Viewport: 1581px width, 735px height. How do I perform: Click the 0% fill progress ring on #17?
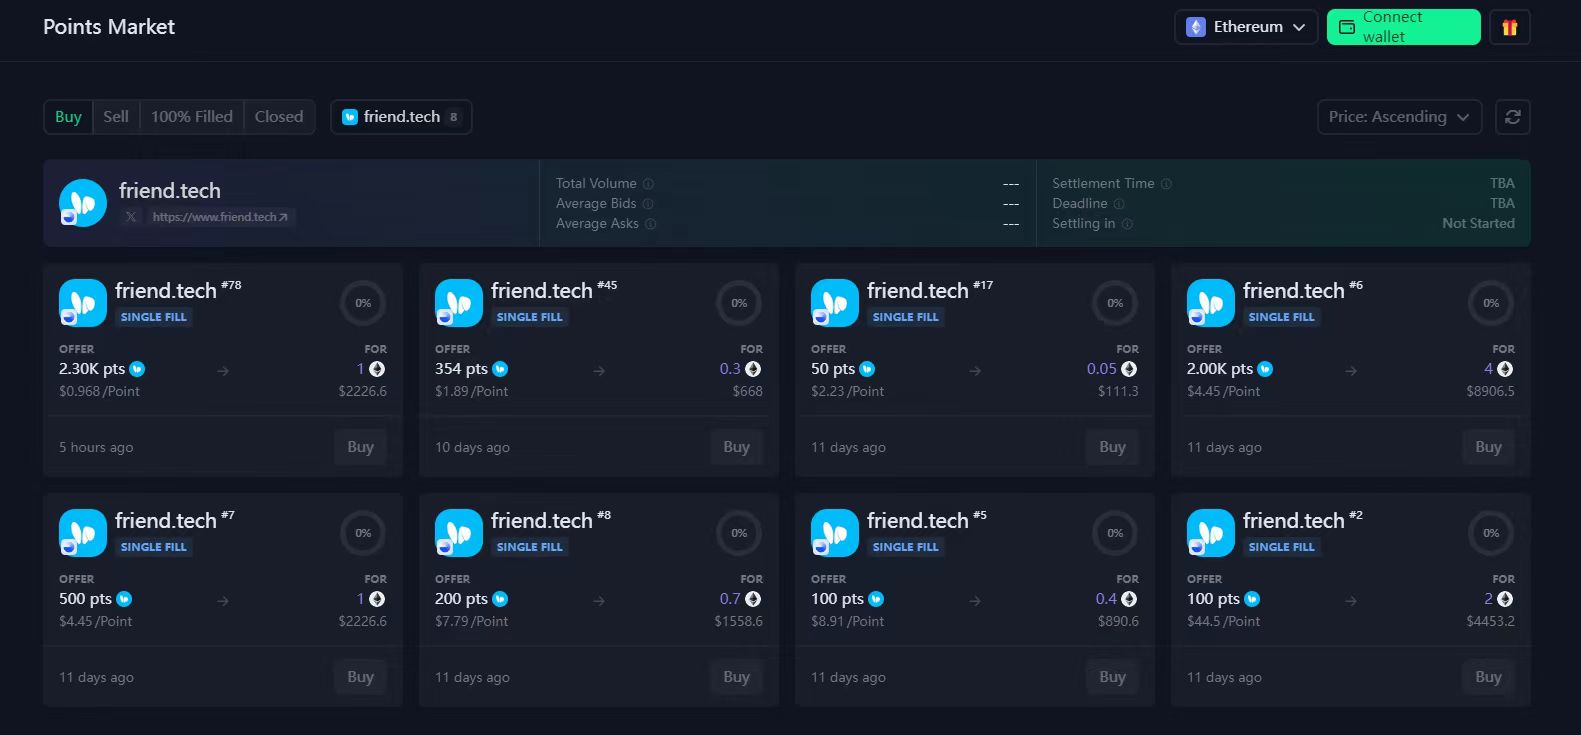[1115, 303]
